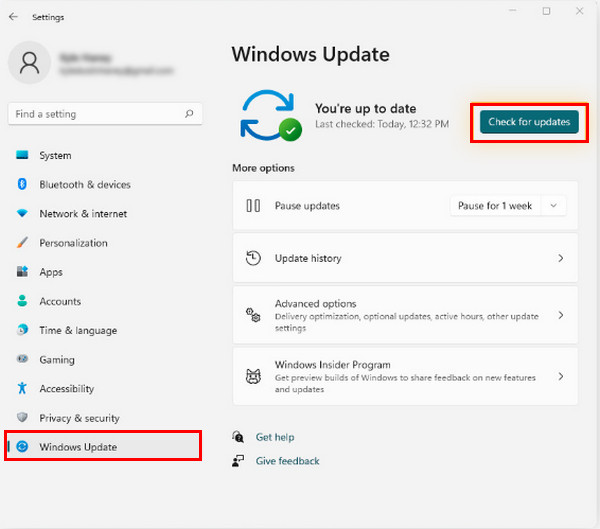Click the Windows Insider cat icon
The image size is (600, 529).
pyautogui.click(x=253, y=377)
